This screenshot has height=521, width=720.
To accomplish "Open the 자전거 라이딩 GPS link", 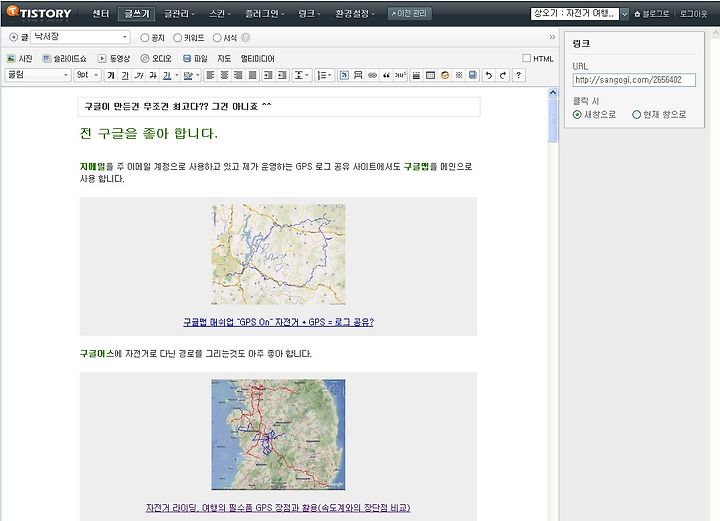I will [x=278, y=508].
